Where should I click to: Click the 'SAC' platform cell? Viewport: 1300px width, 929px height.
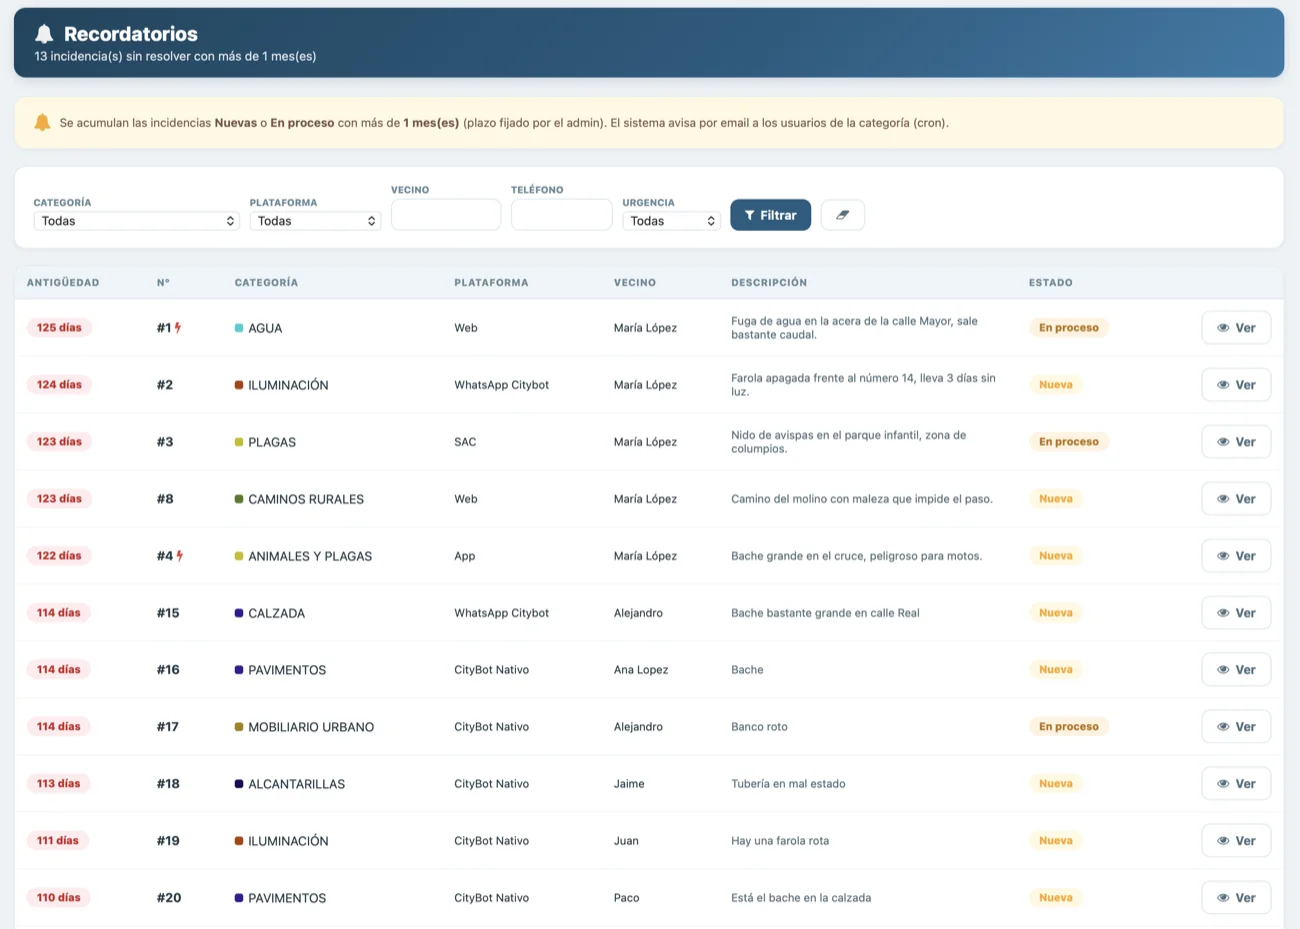tap(465, 442)
